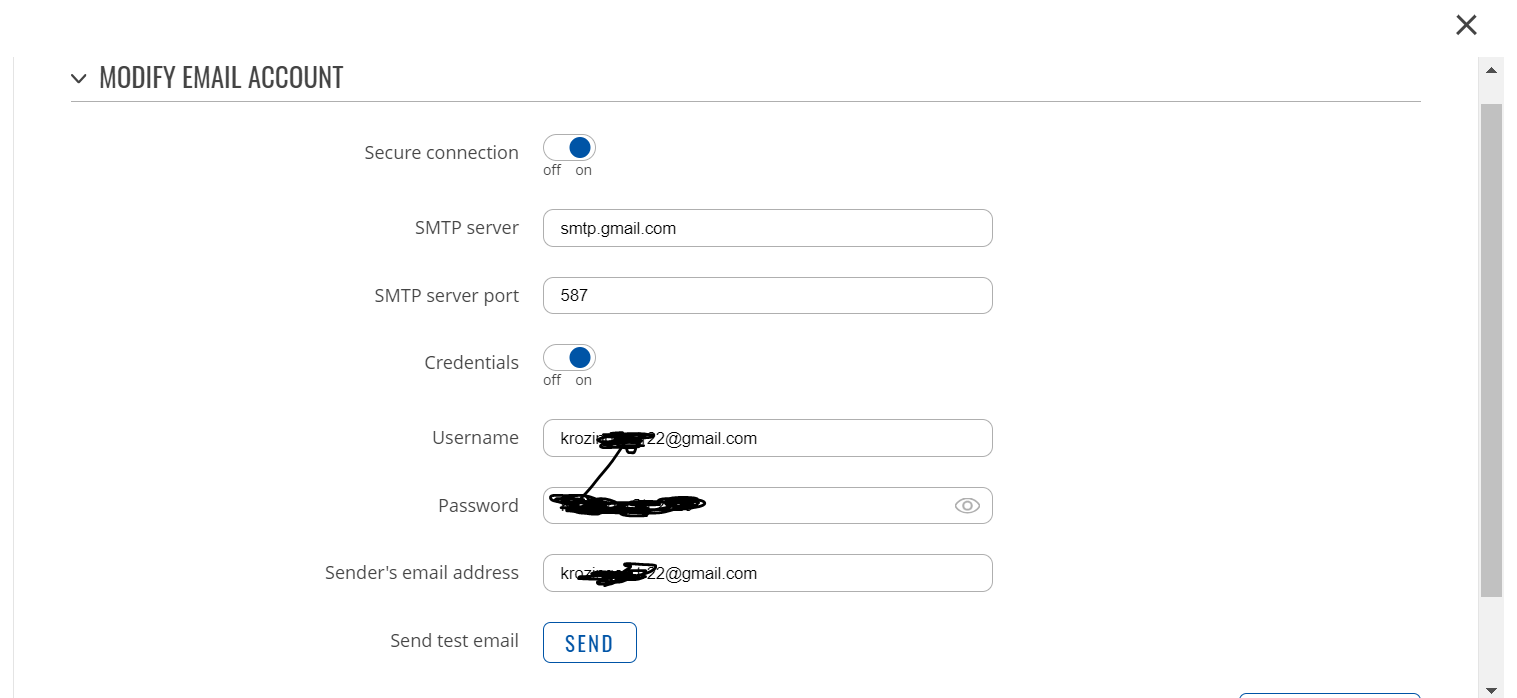Click the scrollbar down arrow
This screenshot has height=698, width=1517.
[1491, 689]
